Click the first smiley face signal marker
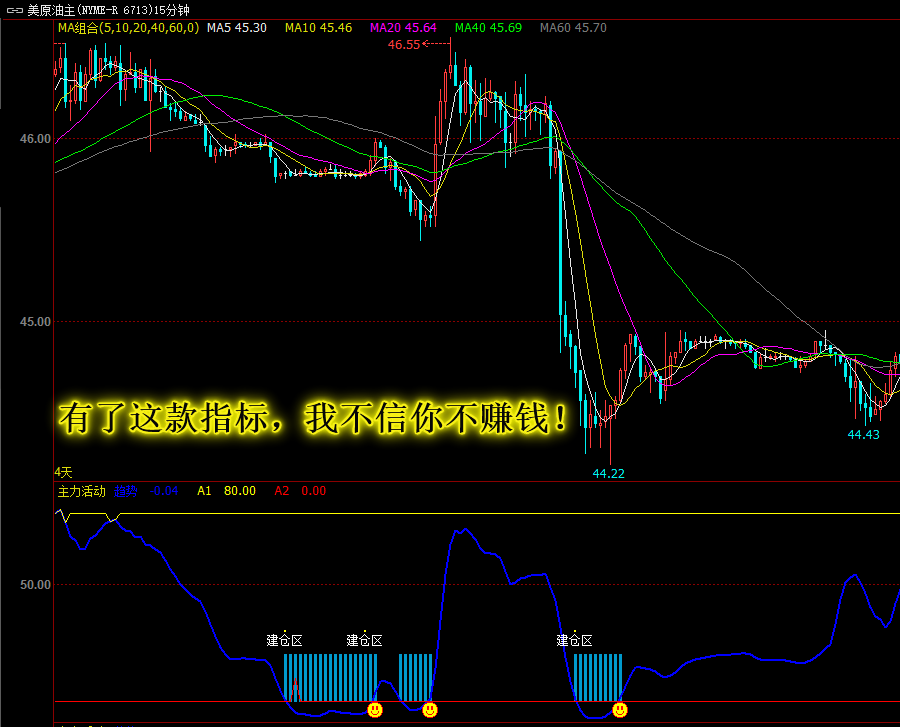Viewport: 900px width, 727px height. (375, 710)
